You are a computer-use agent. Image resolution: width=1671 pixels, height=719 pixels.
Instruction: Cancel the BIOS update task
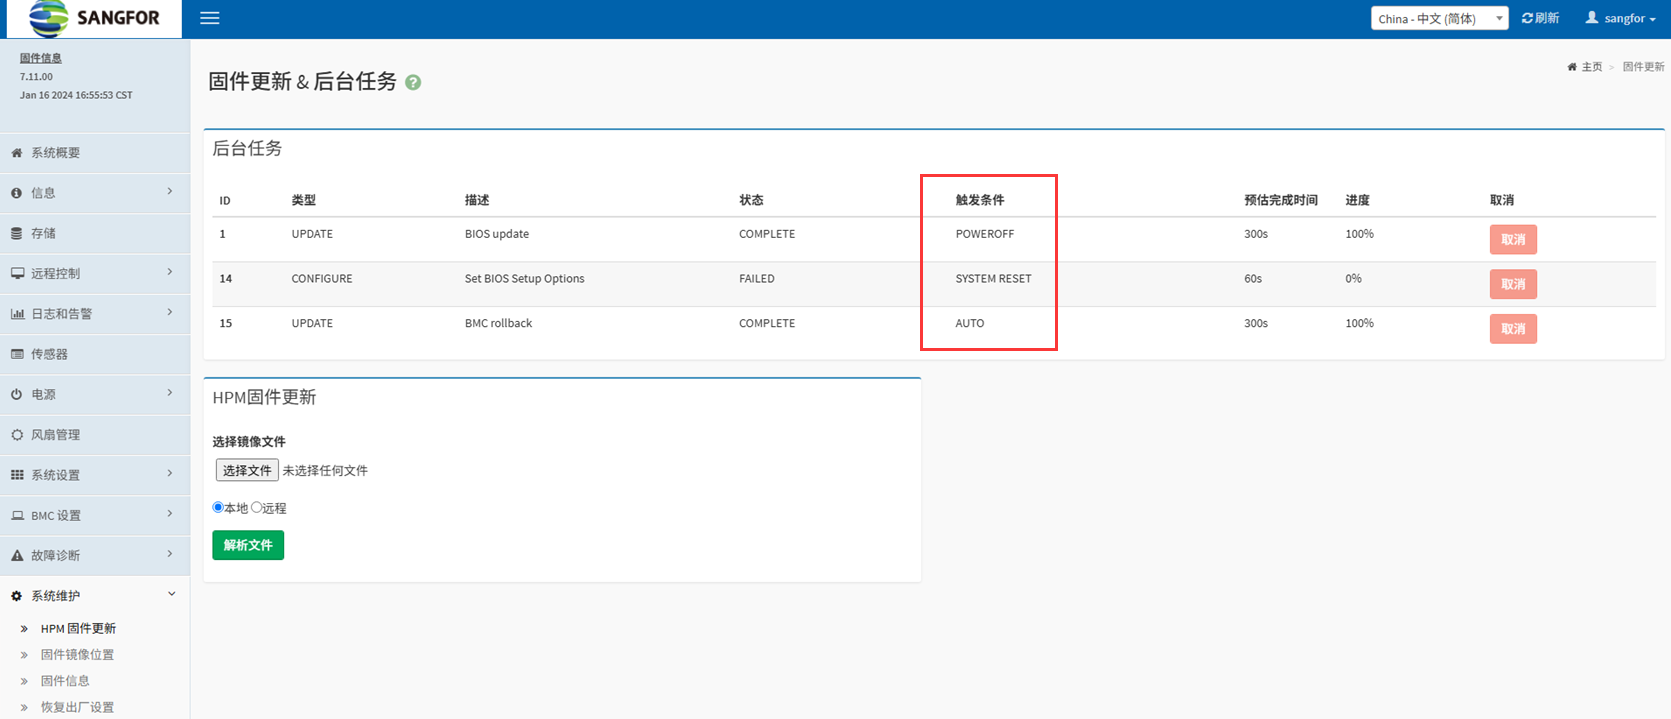coord(1512,240)
